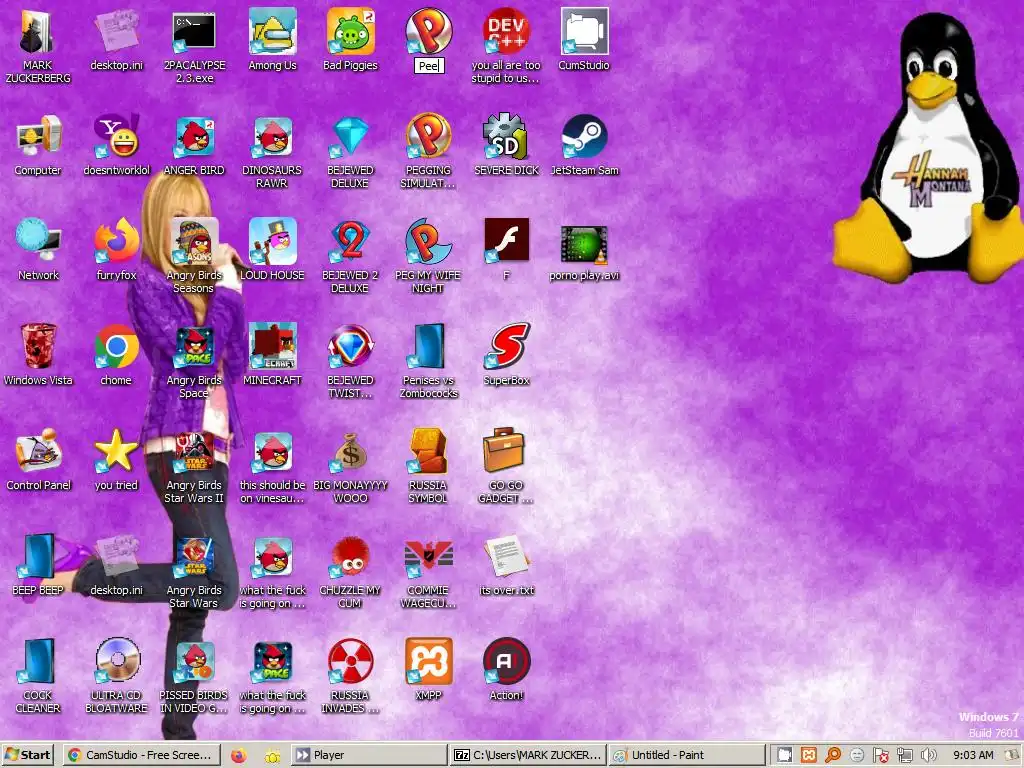Click the Firefox quick launch icon
This screenshot has width=1024, height=768.
point(239,756)
